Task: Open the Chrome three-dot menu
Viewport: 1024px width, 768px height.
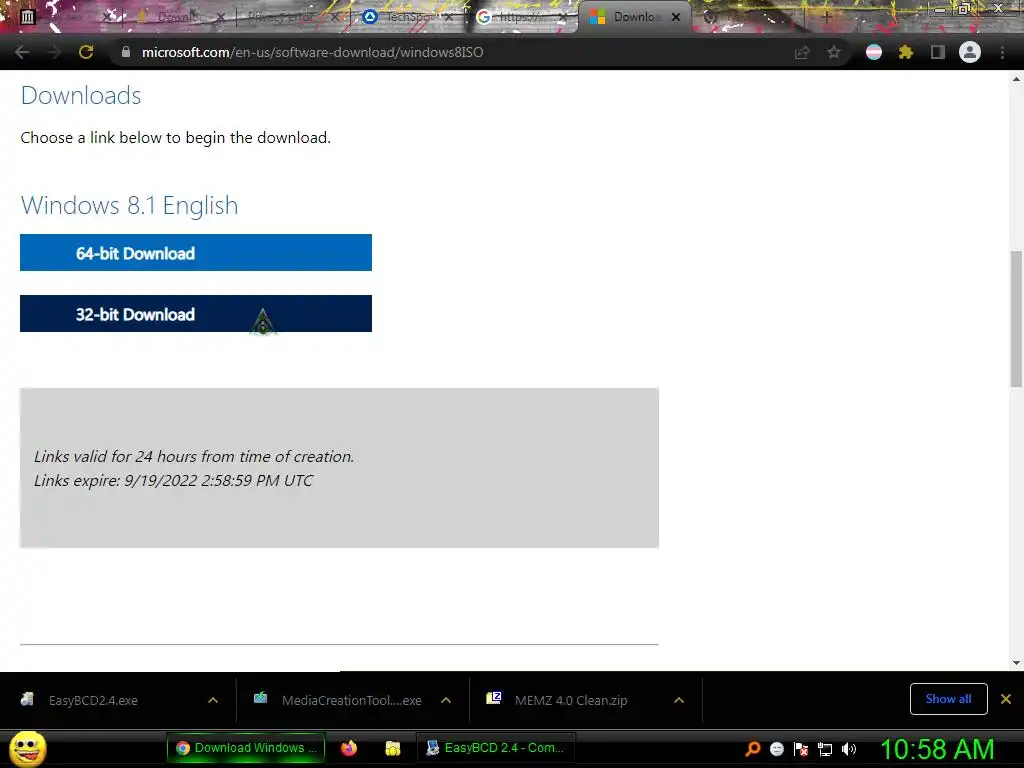Action: click(1002, 52)
